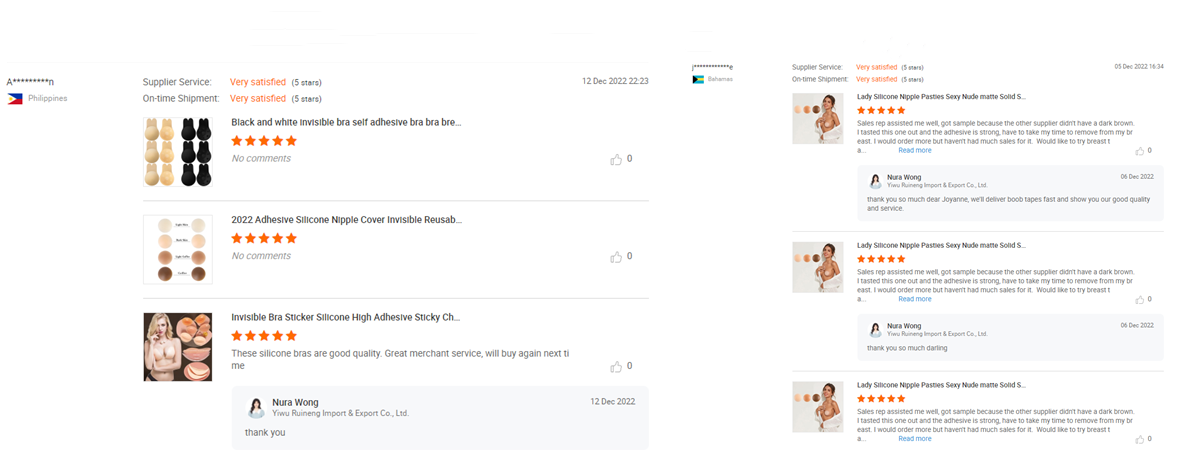Click the Bahamas flag icon
Viewport: 1200px width, 450px height.
(698, 79)
